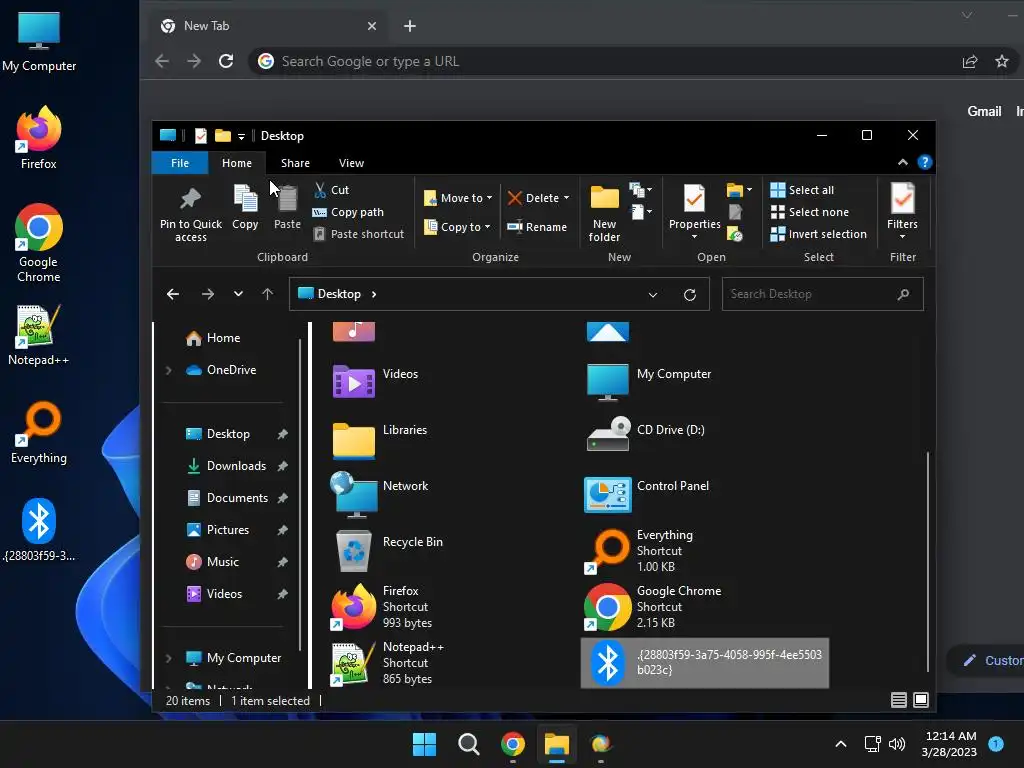Click Home in navigation pane
The image size is (1024, 768).
point(223,338)
